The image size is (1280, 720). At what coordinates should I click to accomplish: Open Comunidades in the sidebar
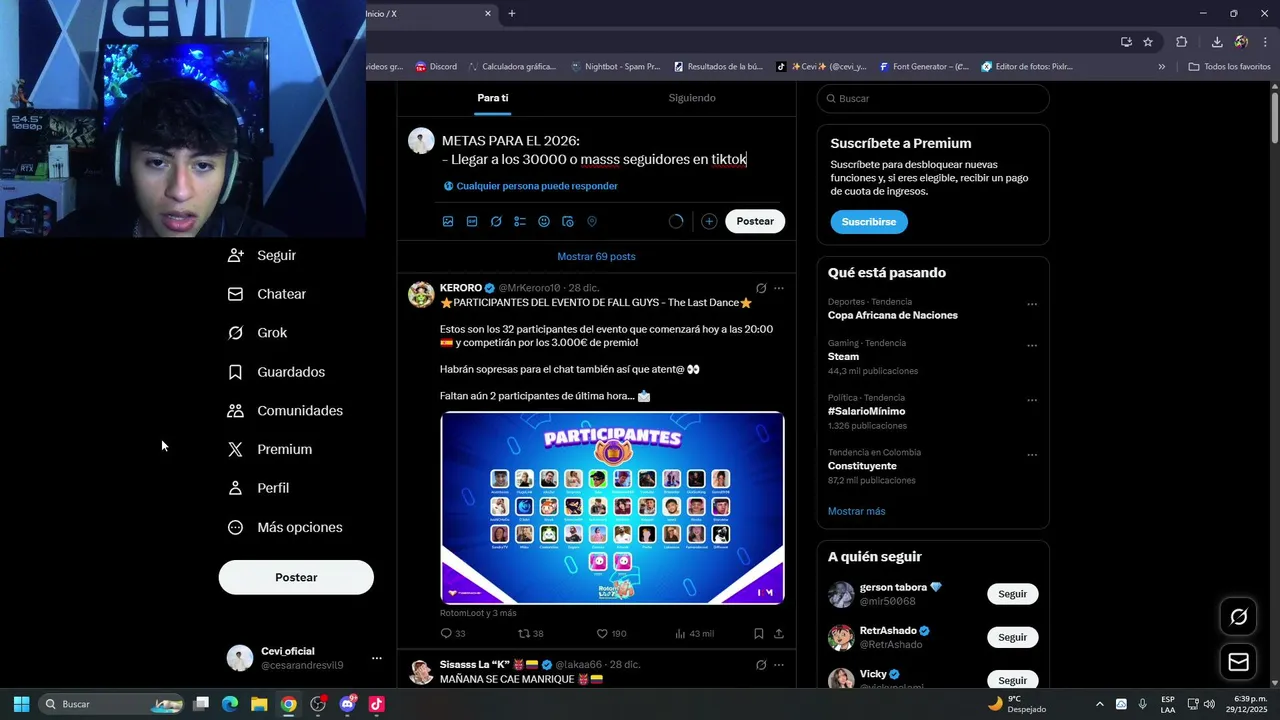coord(286,411)
